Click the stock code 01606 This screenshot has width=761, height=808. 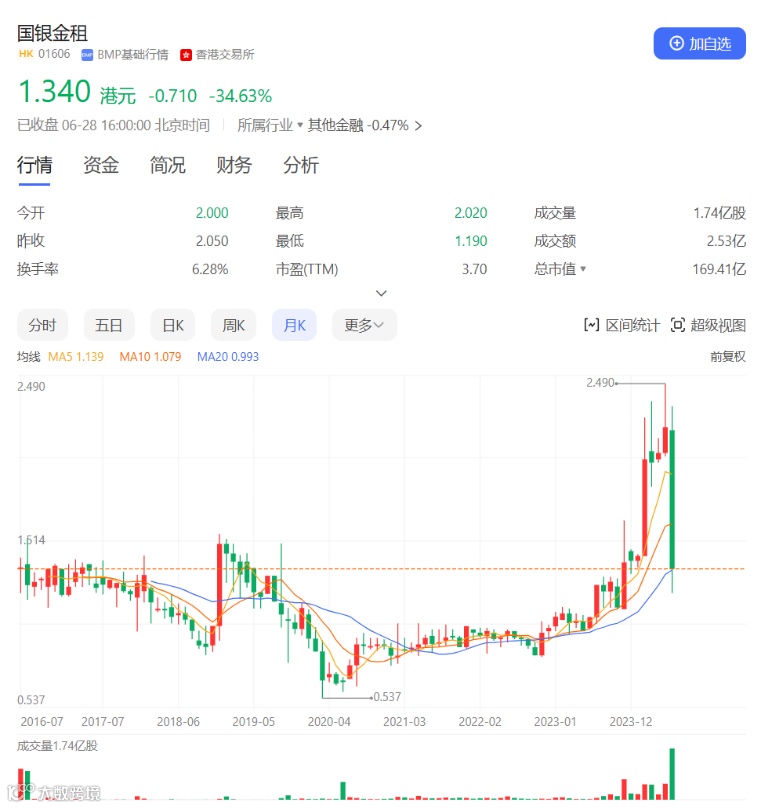click(54, 54)
